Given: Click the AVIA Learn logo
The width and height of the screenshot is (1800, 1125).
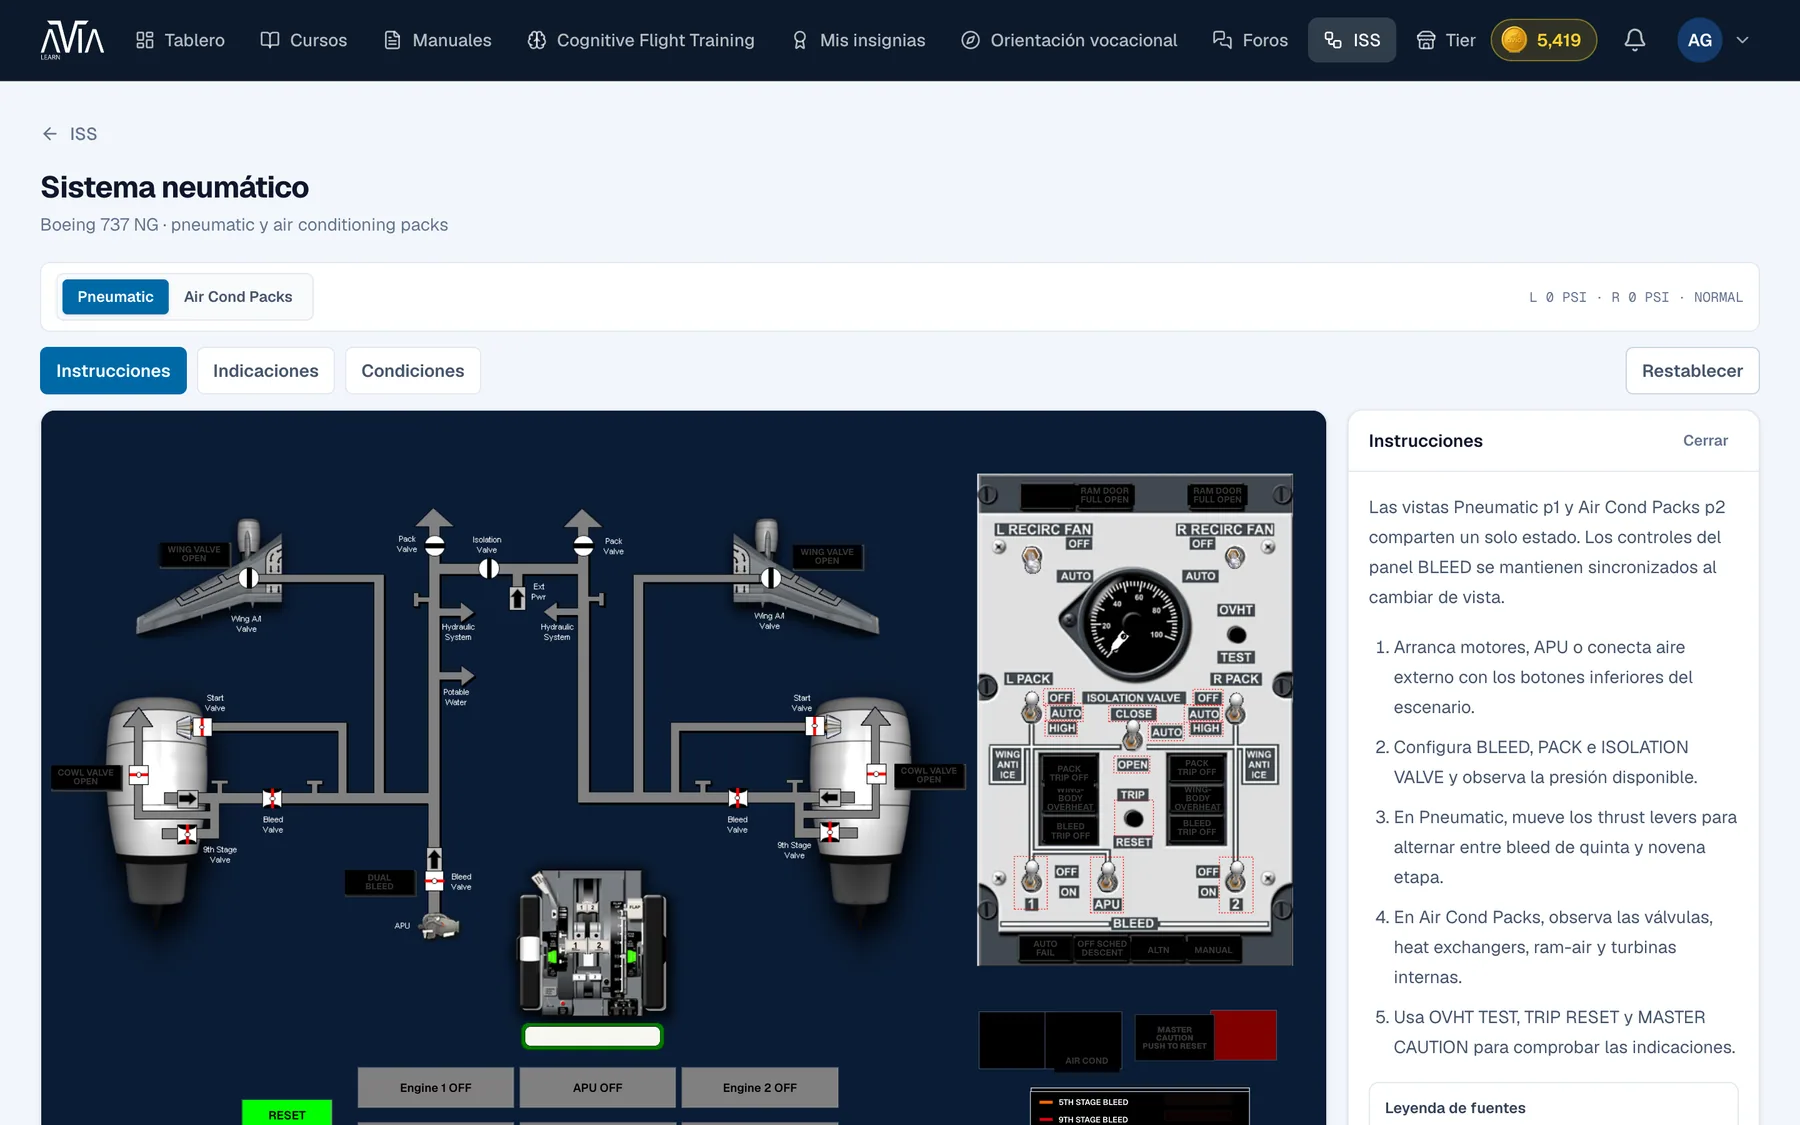Looking at the screenshot, I should pyautogui.click(x=72, y=40).
